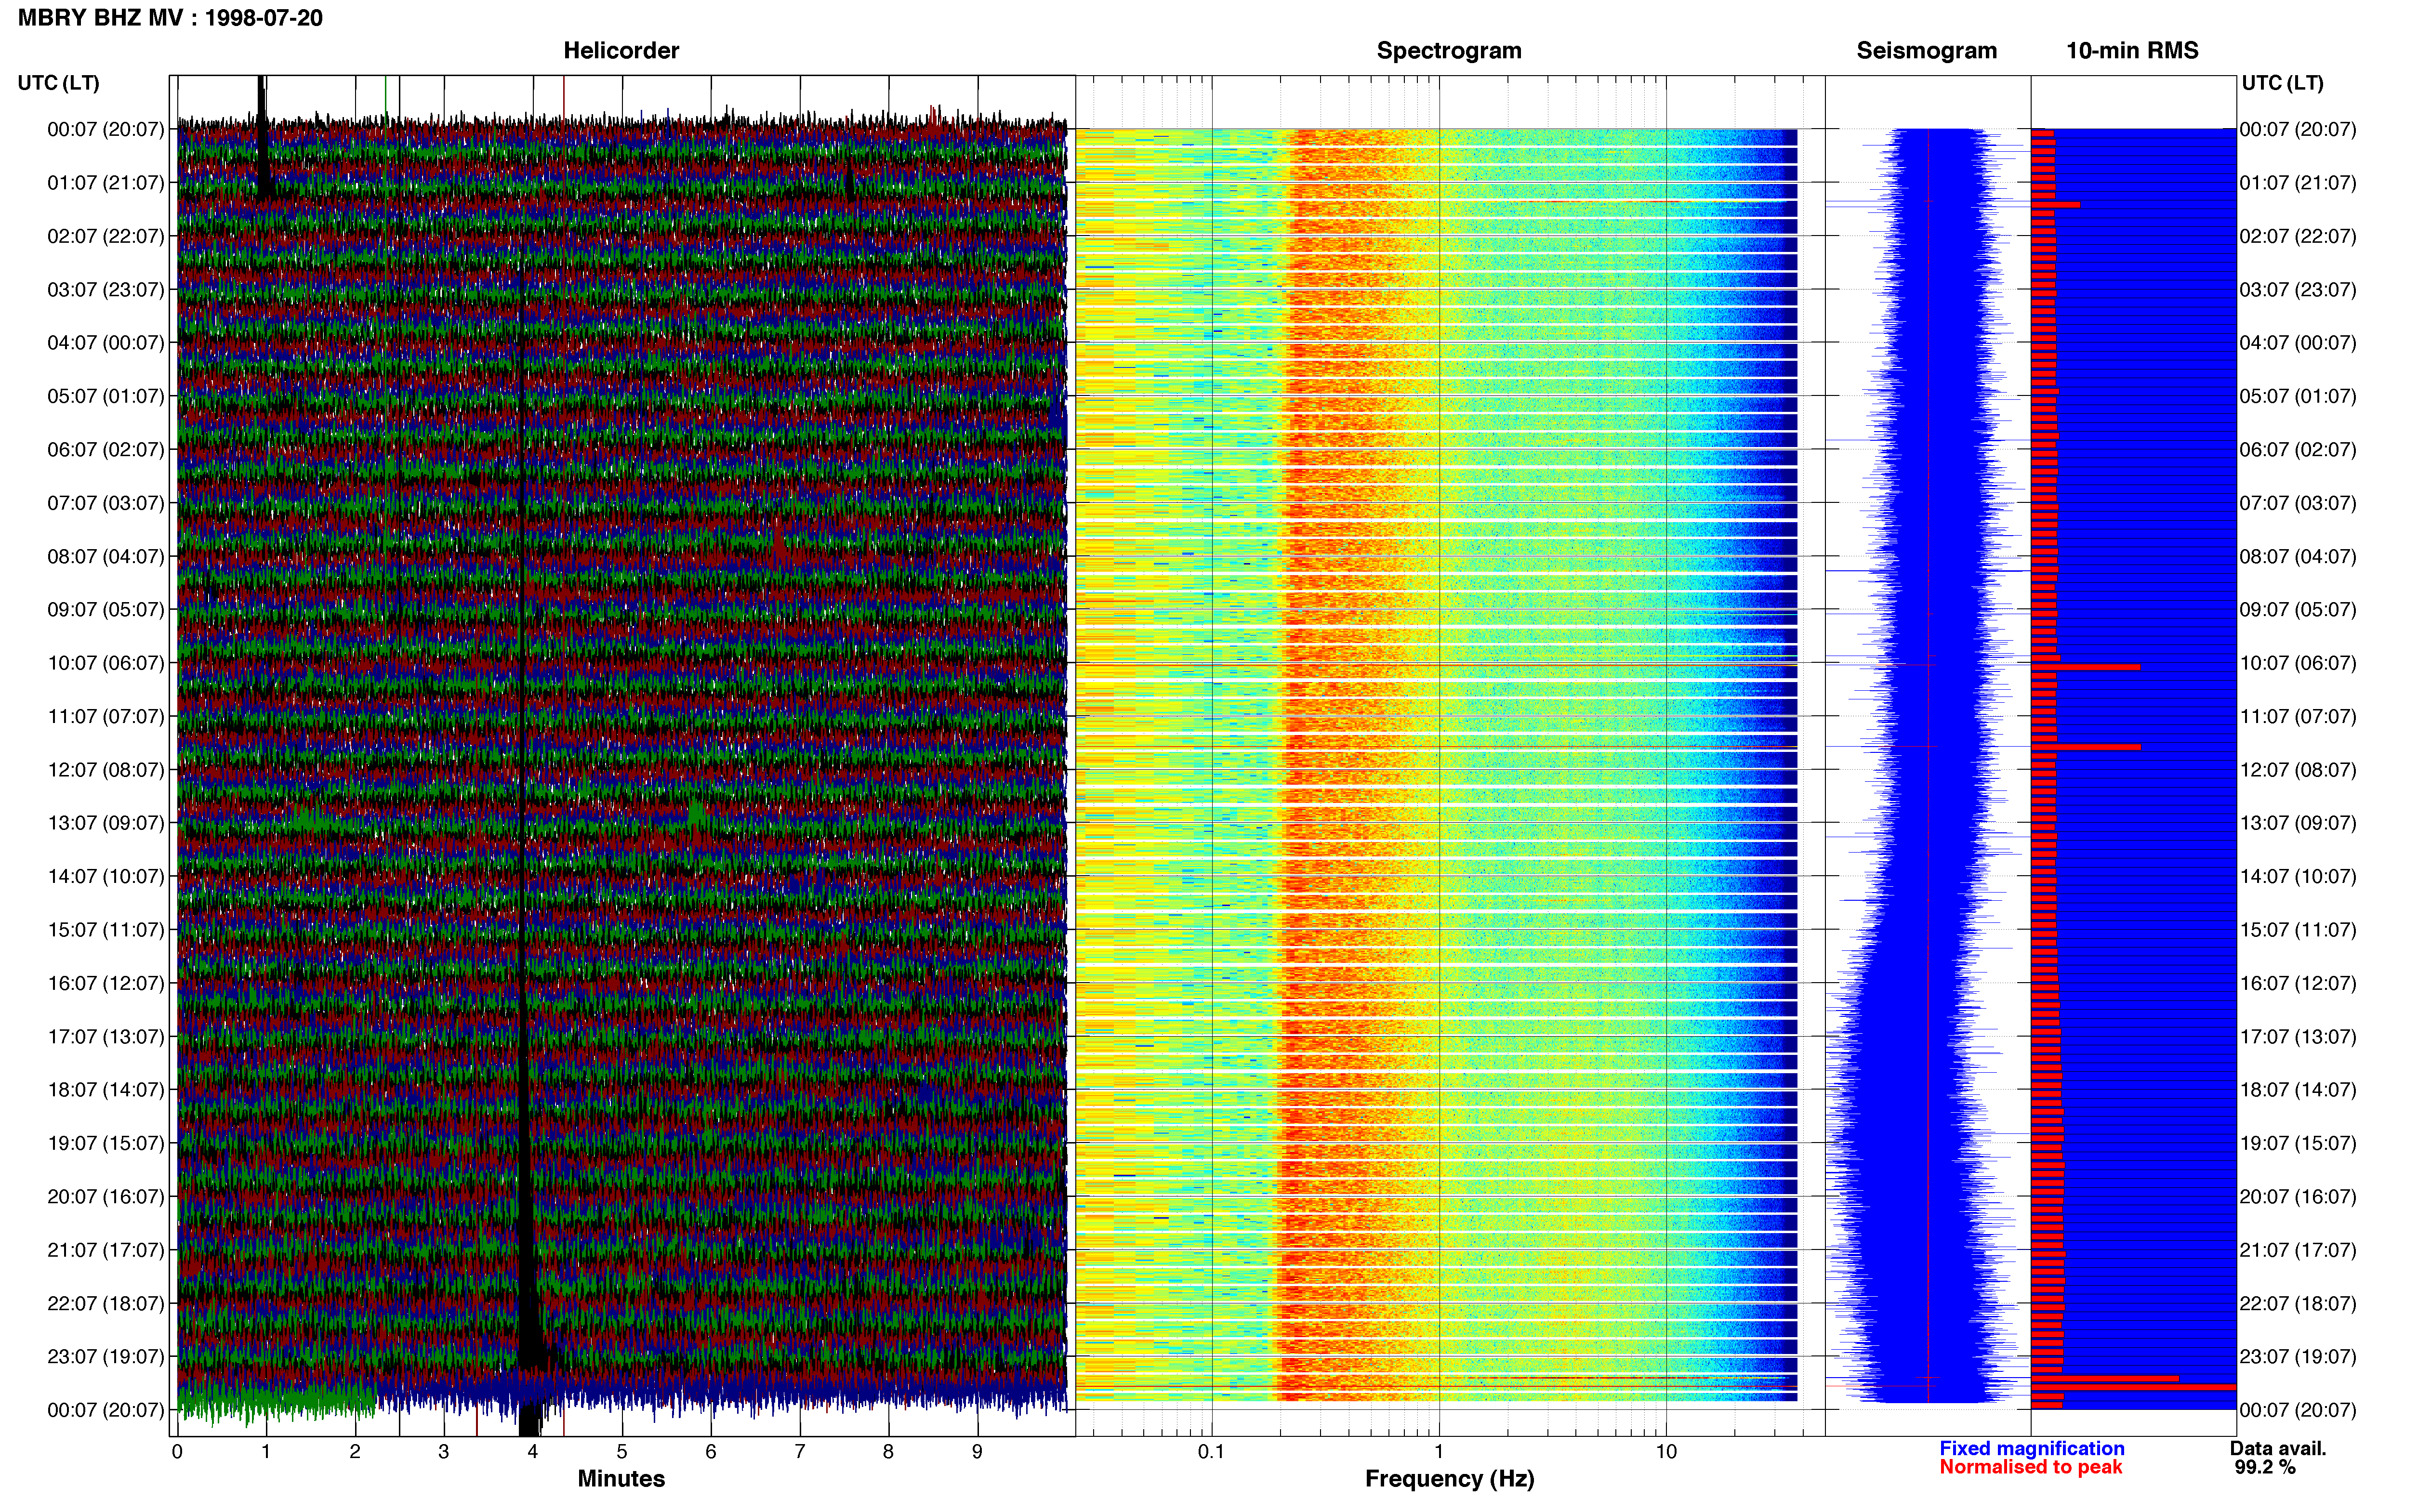The width and height of the screenshot is (2418, 1512).
Task: Select the Helicorder panel heading
Action: coord(621,51)
